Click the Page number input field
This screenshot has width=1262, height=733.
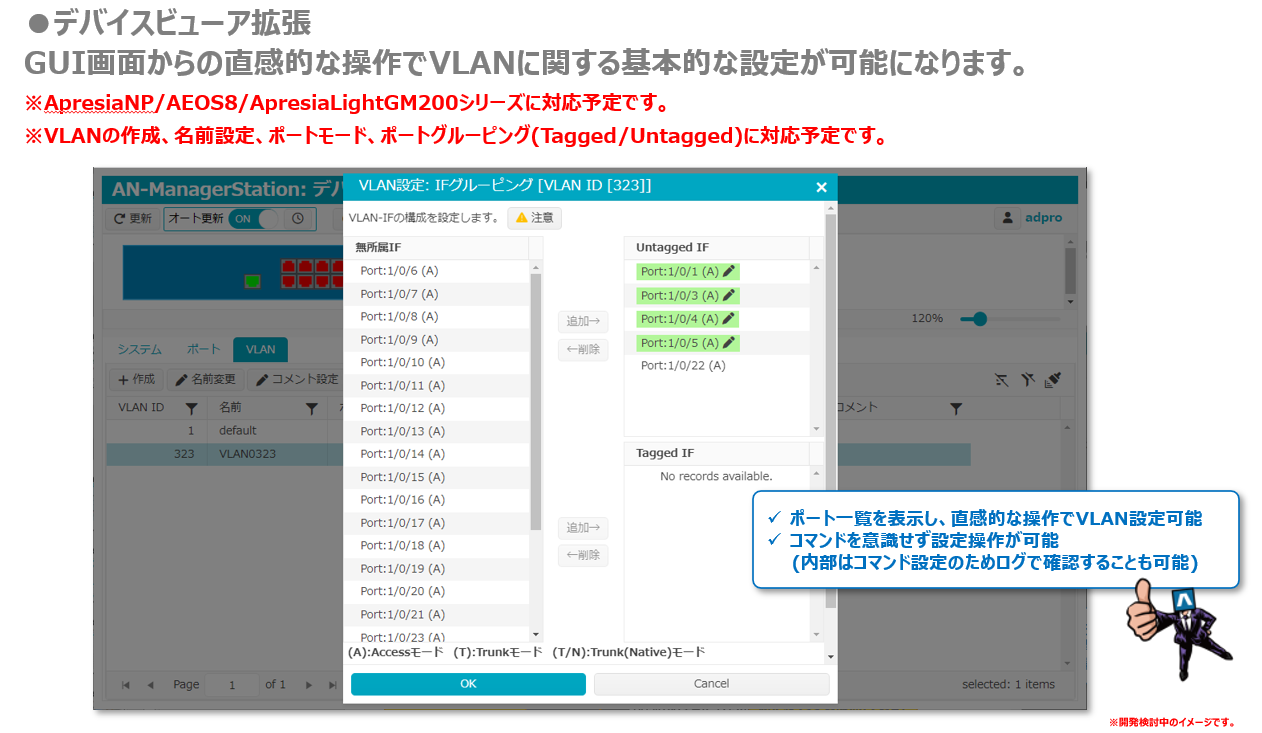click(232, 685)
